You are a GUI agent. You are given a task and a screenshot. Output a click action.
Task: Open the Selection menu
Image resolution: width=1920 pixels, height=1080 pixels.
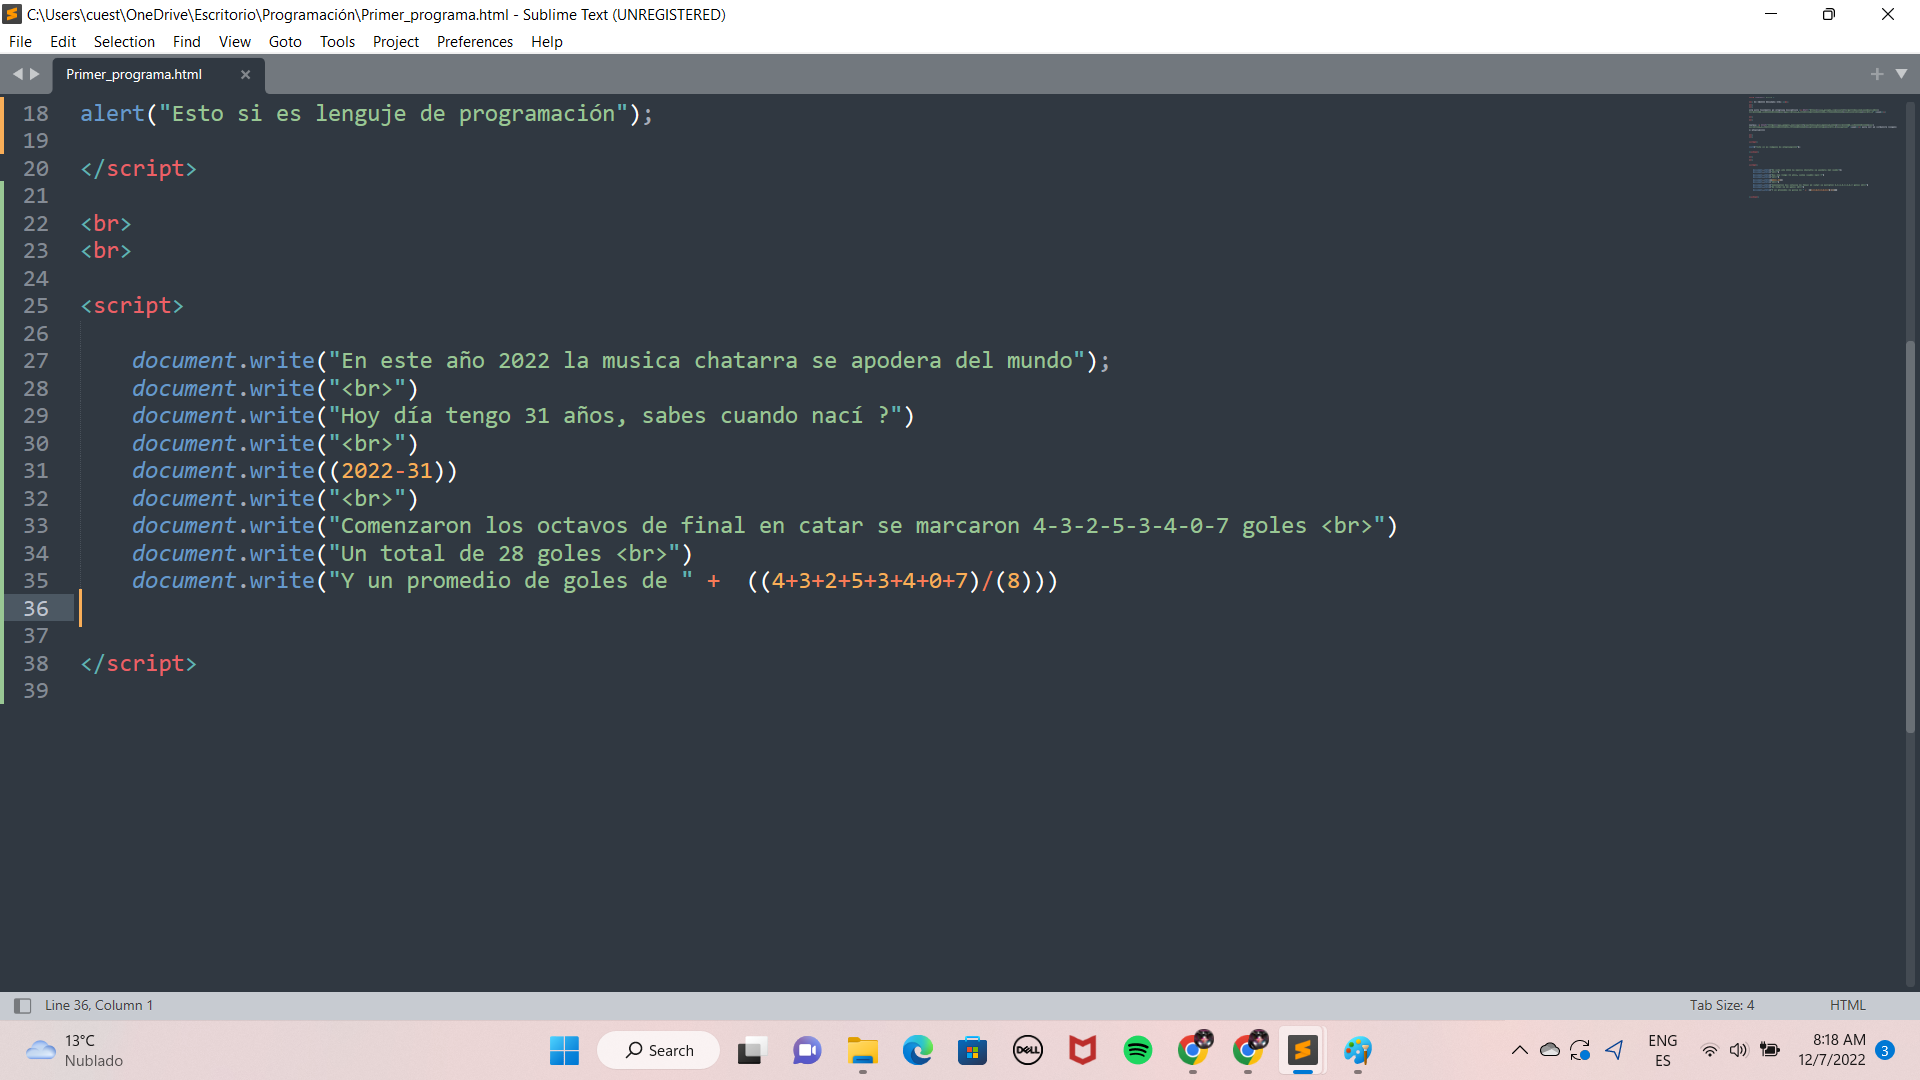coord(124,42)
